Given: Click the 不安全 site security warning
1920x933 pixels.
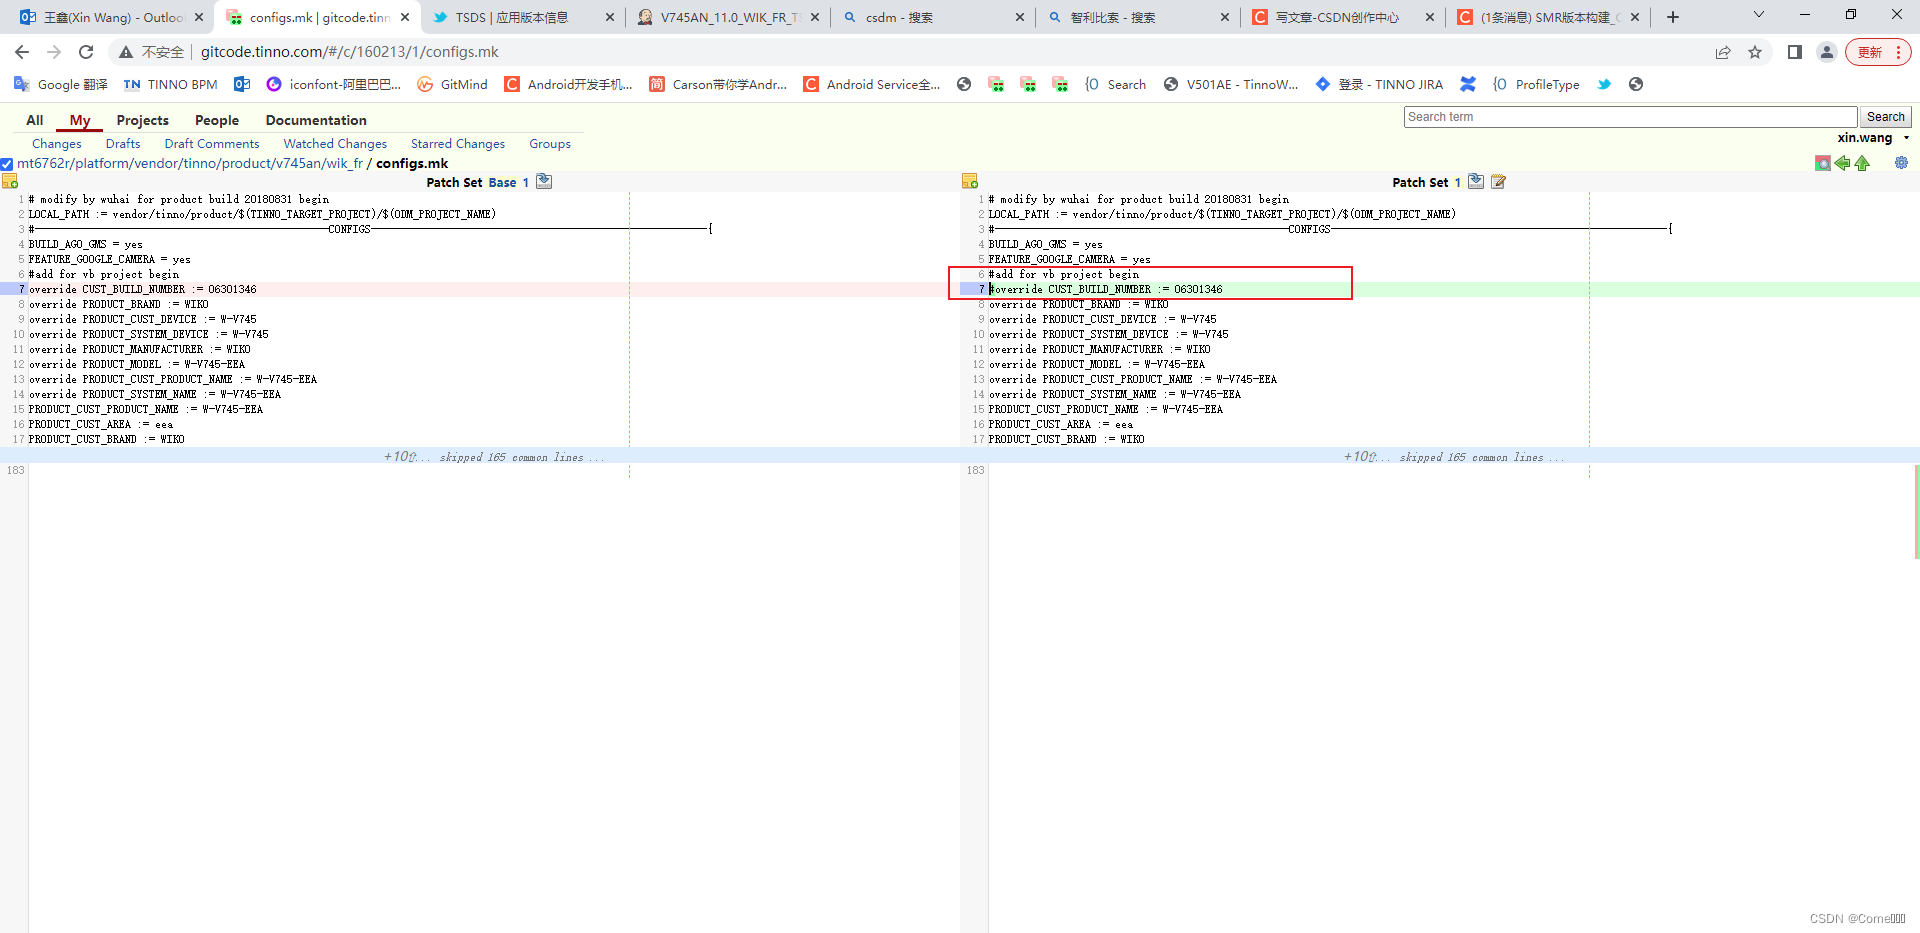Looking at the screenshot, I should point(152,52).
